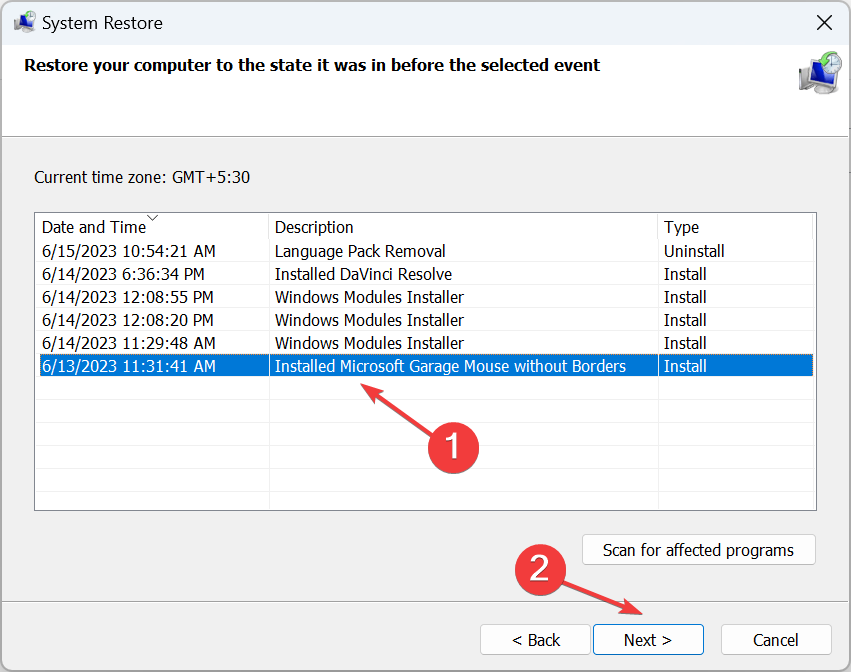Click the Uninstall type cell
Viewport: 851px width, 672px height.
coord(694,251)
